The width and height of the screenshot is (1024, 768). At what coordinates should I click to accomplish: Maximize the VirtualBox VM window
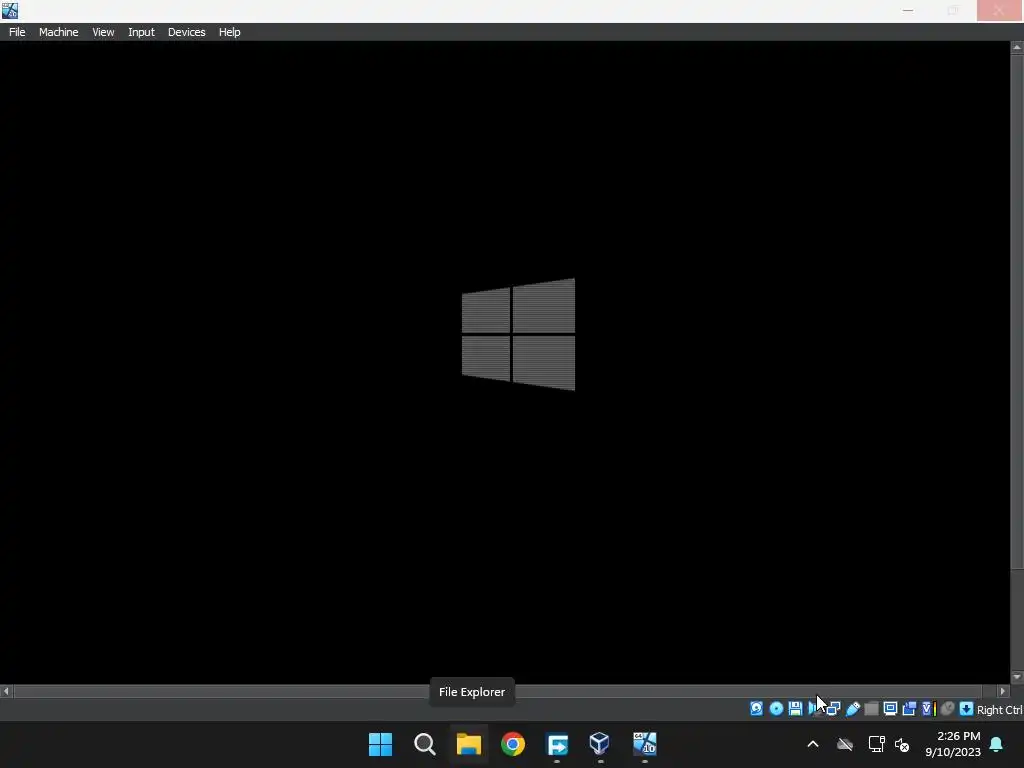pos(953,10)
